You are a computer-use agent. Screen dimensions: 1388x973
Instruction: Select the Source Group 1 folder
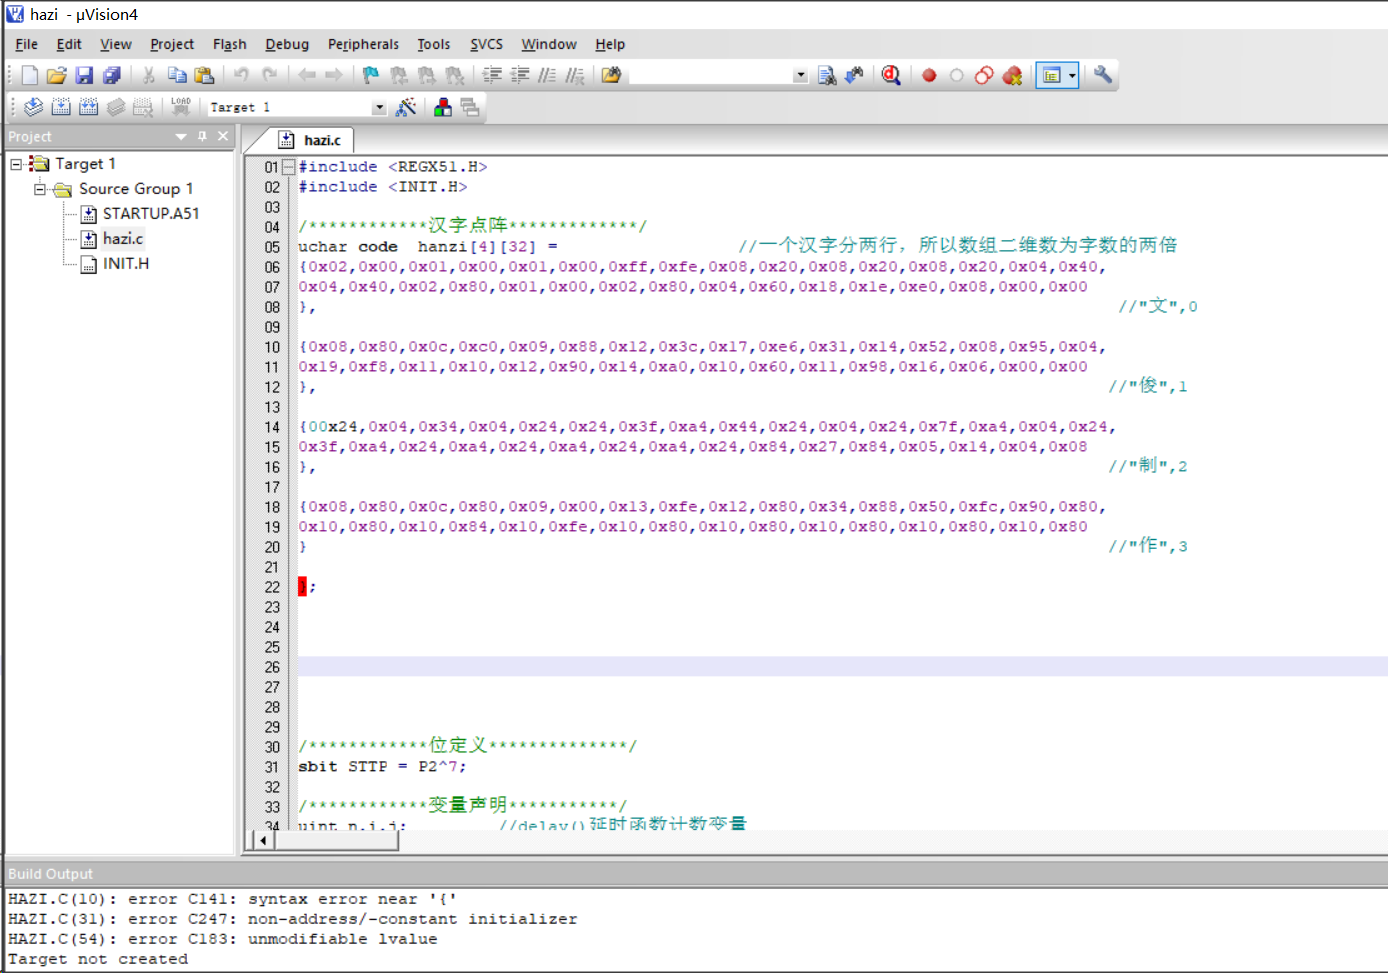click(x=136, y=189)
